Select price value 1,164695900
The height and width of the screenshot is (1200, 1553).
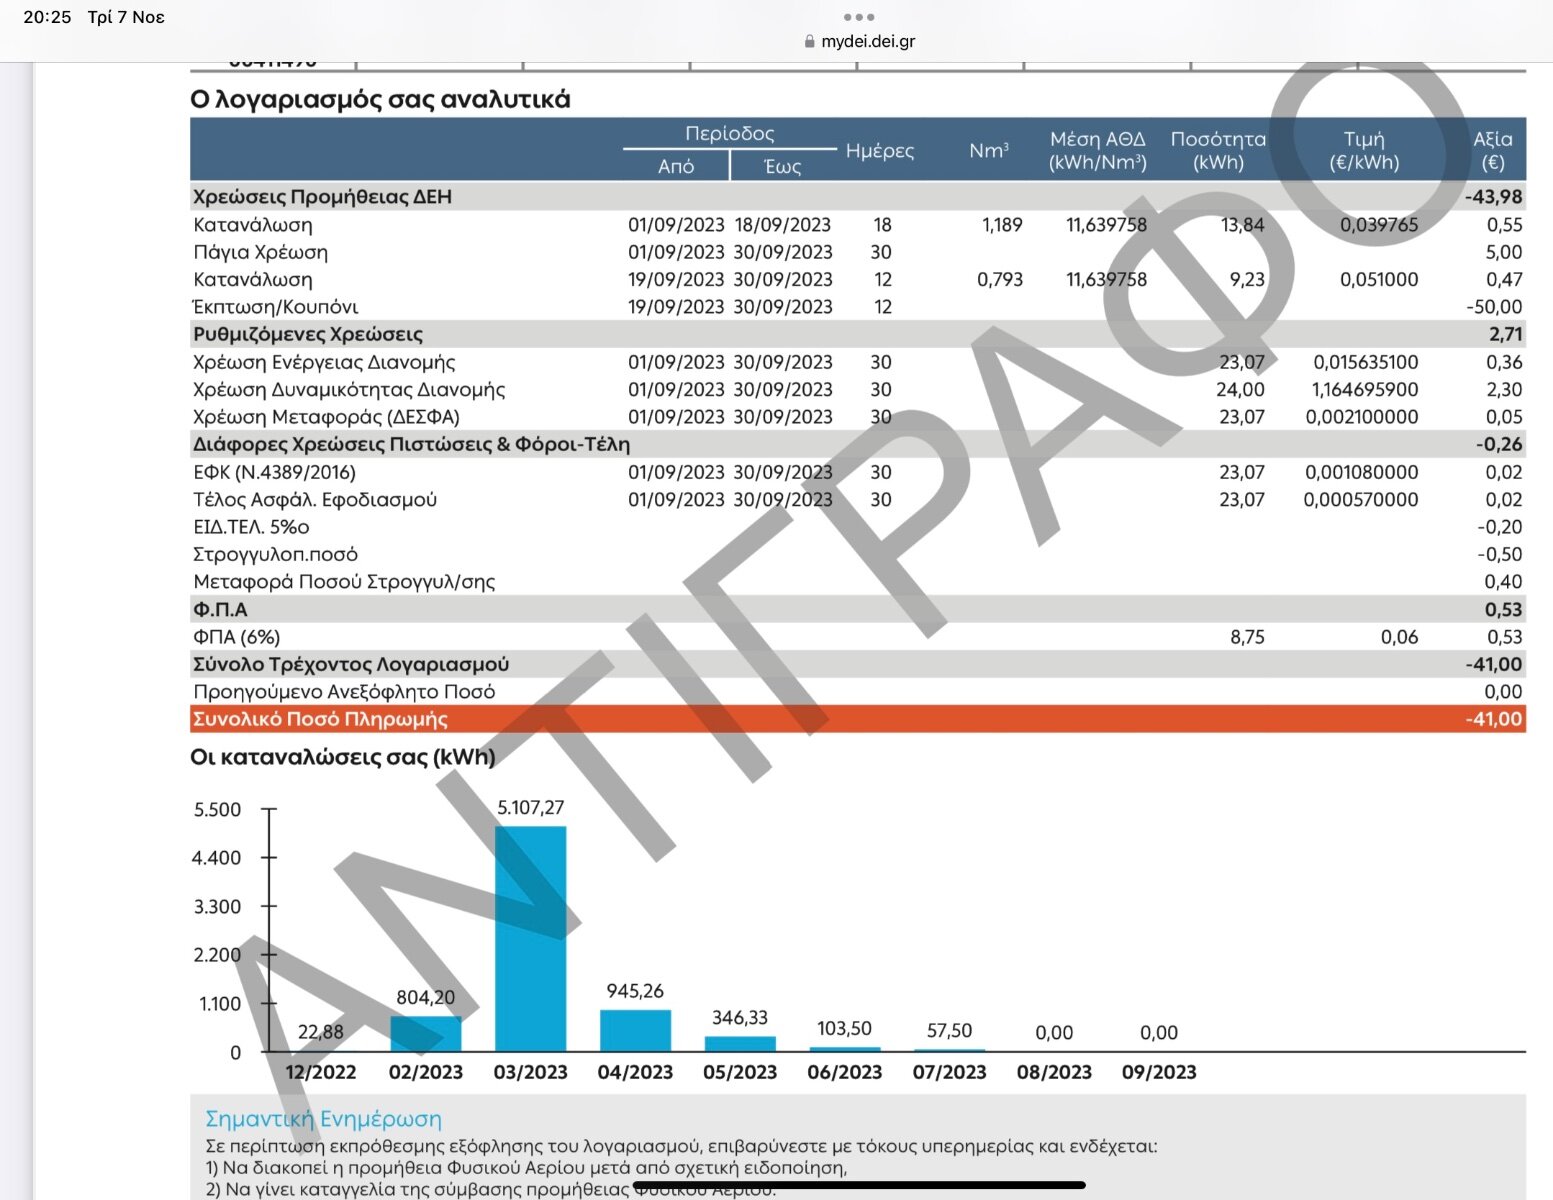(1365, 389)
